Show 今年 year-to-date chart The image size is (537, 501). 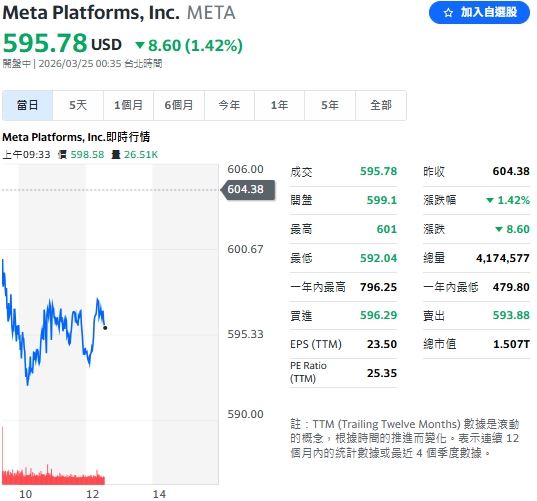[229, 105]
